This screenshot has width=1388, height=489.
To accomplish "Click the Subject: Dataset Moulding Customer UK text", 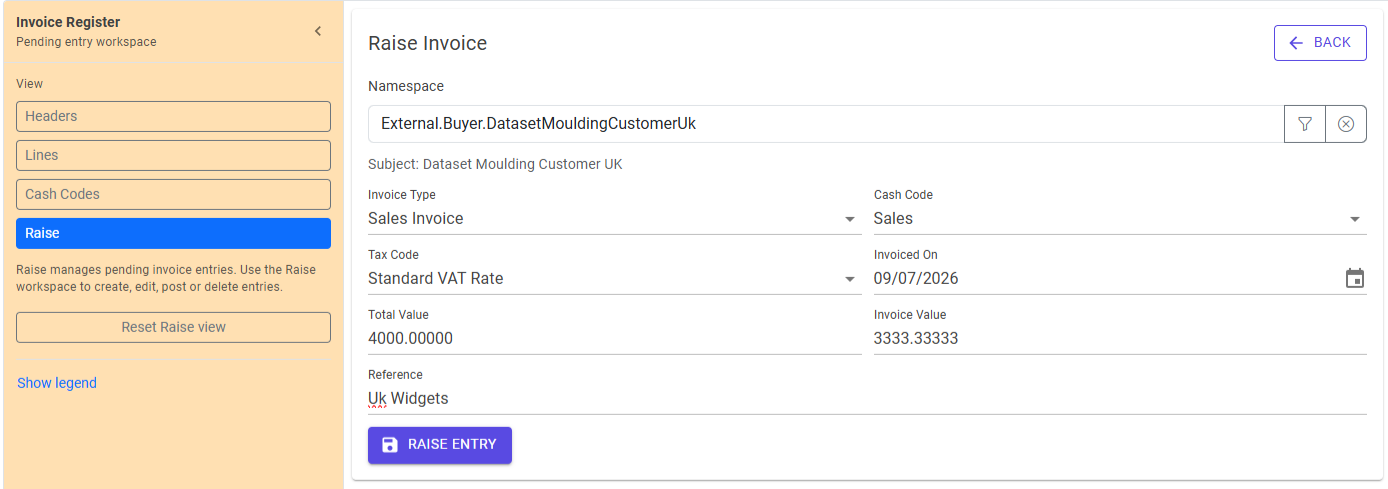I will point(495,164).
